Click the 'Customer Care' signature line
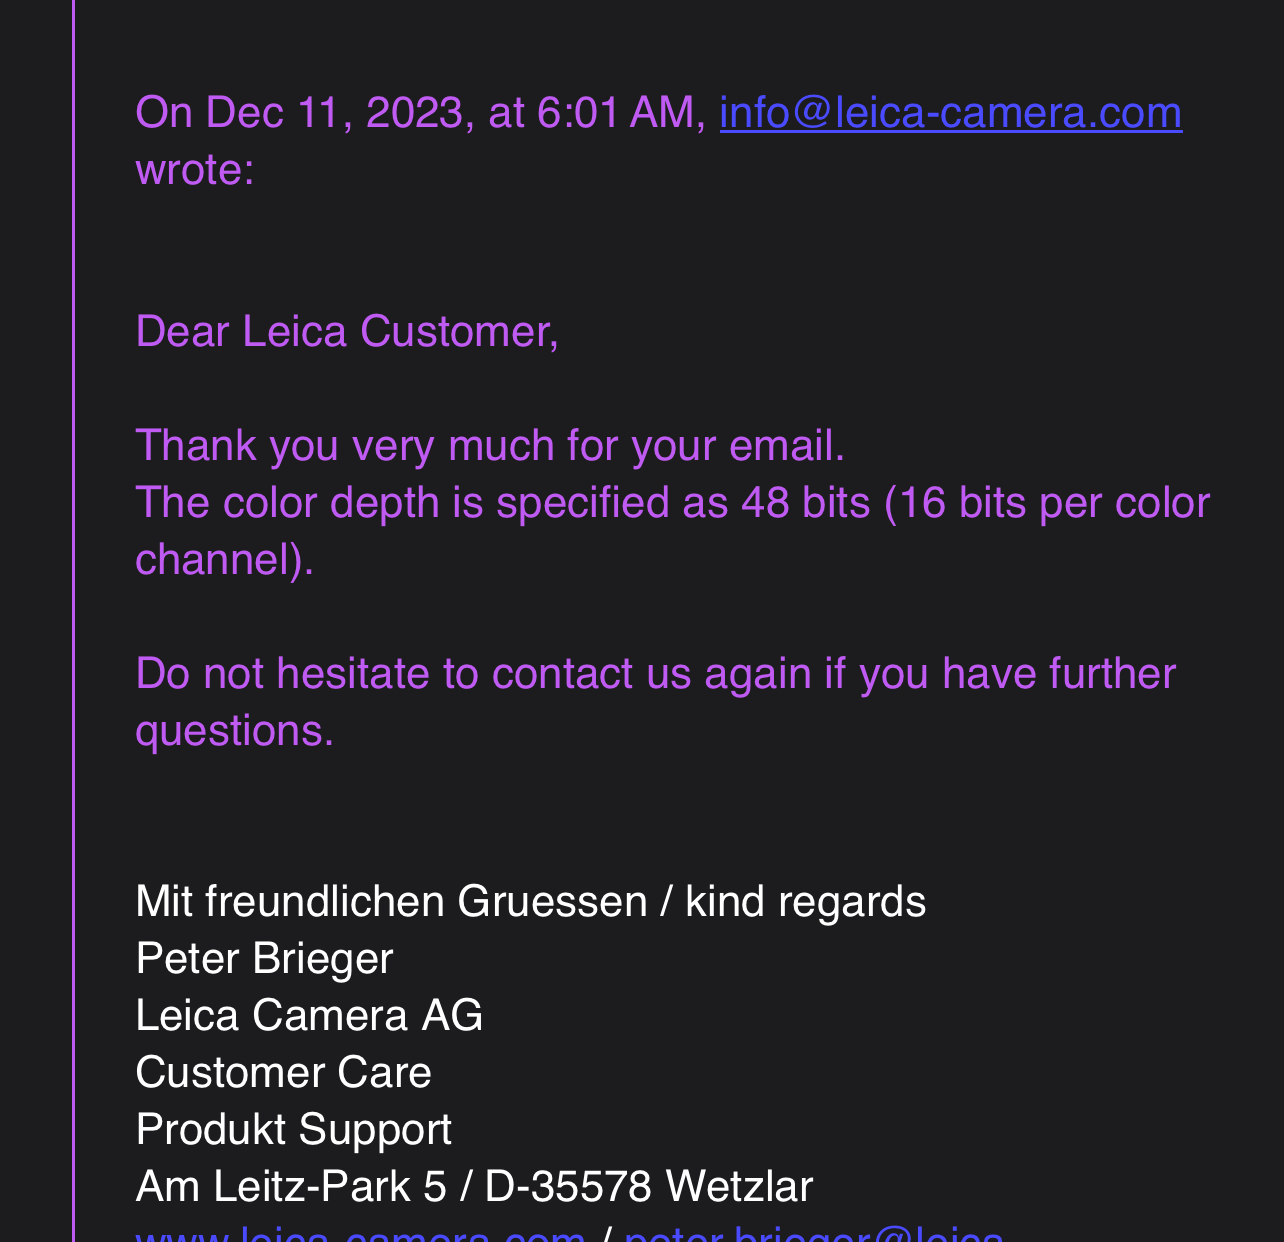 pyautogui.click(x=283, y=1073)
